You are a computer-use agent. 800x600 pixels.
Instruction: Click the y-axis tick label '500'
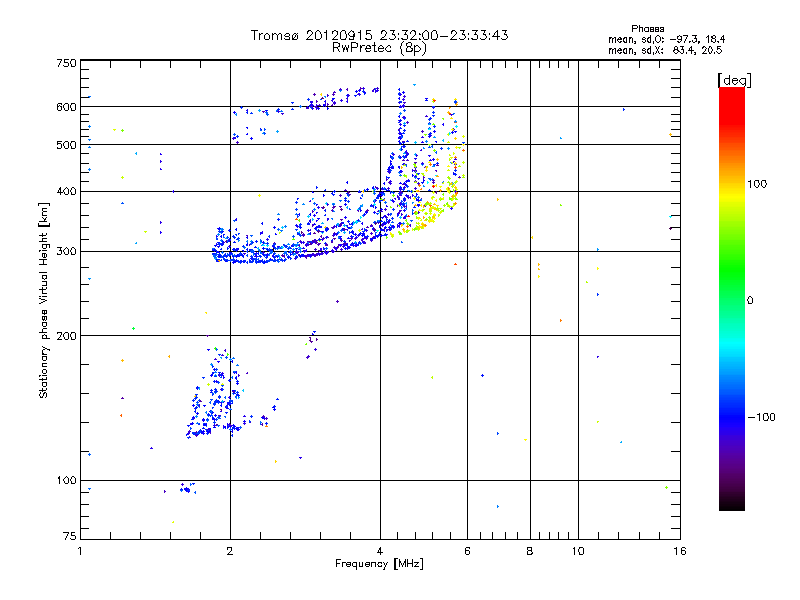tap(67, 145)
